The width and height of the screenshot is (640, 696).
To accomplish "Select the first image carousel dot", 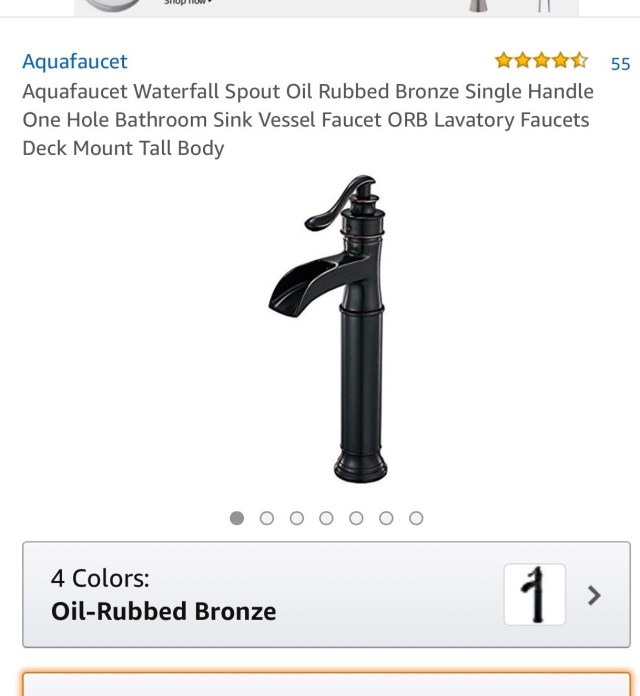I will pyautogui.click(x=237, y=518).
